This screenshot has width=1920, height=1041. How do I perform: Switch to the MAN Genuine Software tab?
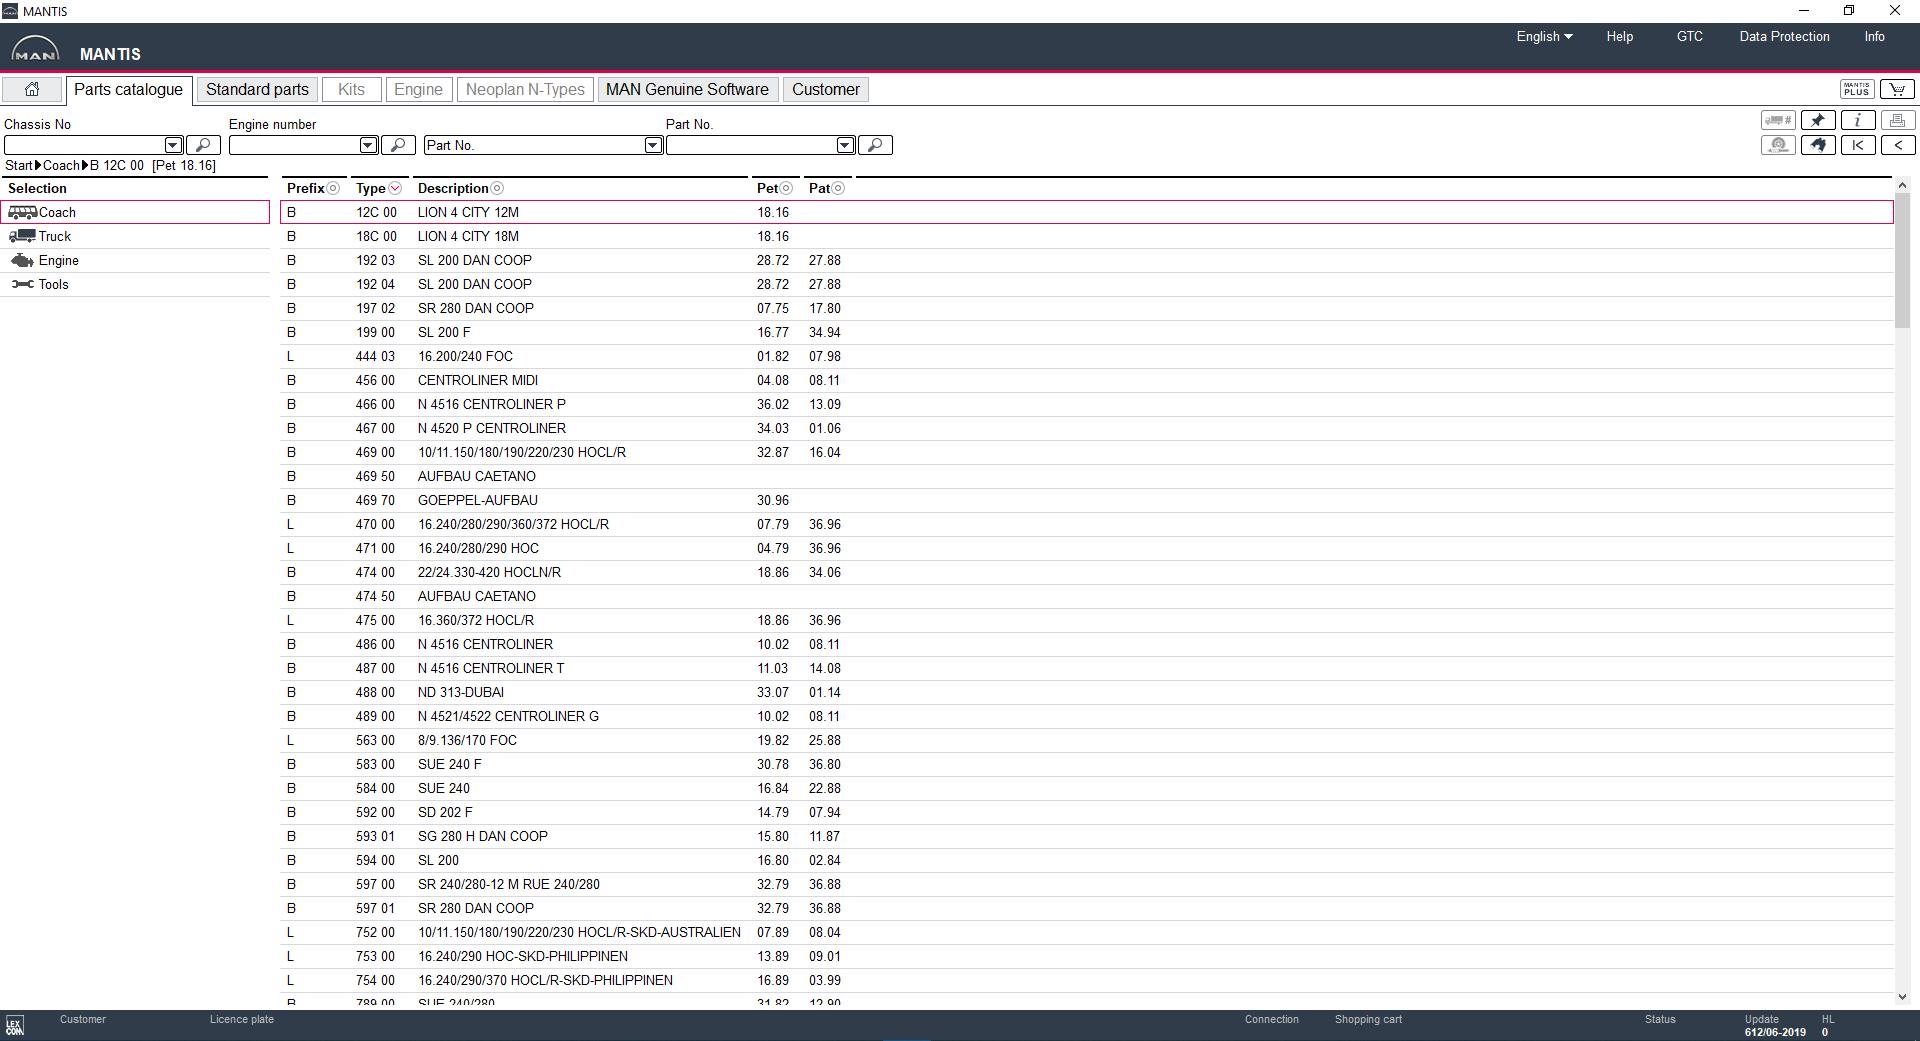pyautogui.click(x=687, y=90)
